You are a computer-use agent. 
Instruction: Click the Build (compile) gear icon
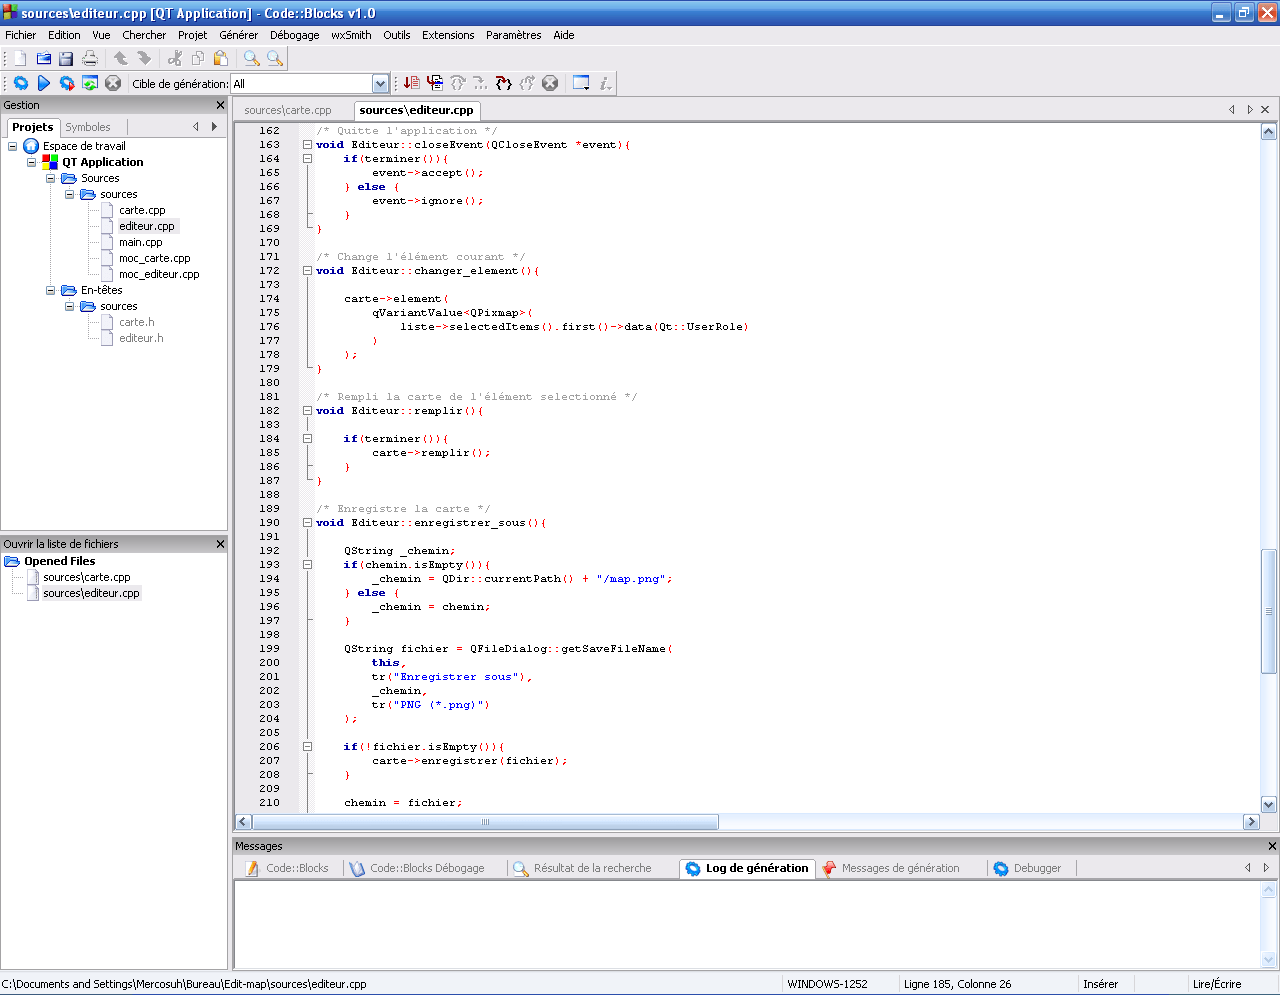point(20,83)
